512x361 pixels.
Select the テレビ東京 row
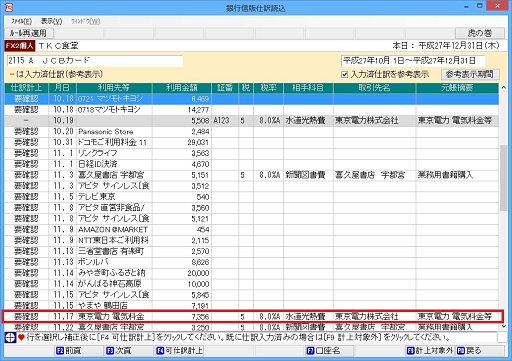[x=252, y=197]
